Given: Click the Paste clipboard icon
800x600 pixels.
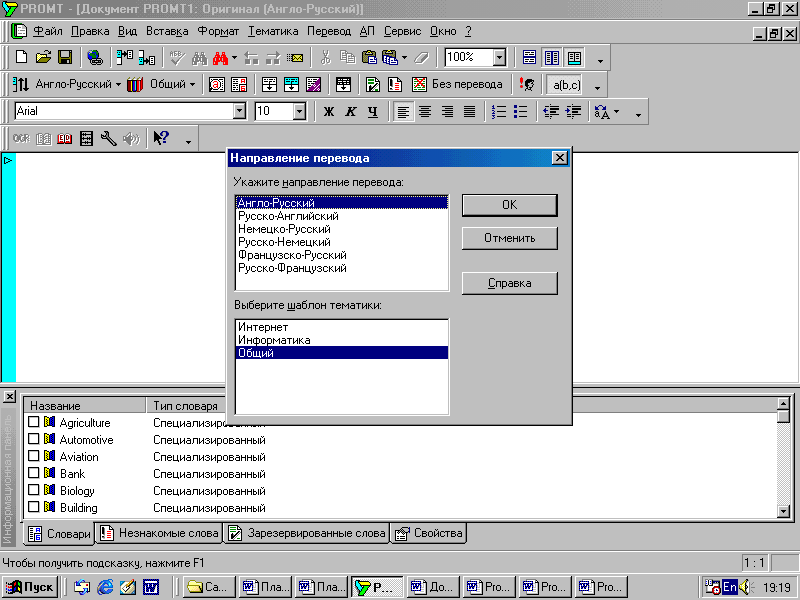Looking at the screenshot, I should tap(369, 57).
